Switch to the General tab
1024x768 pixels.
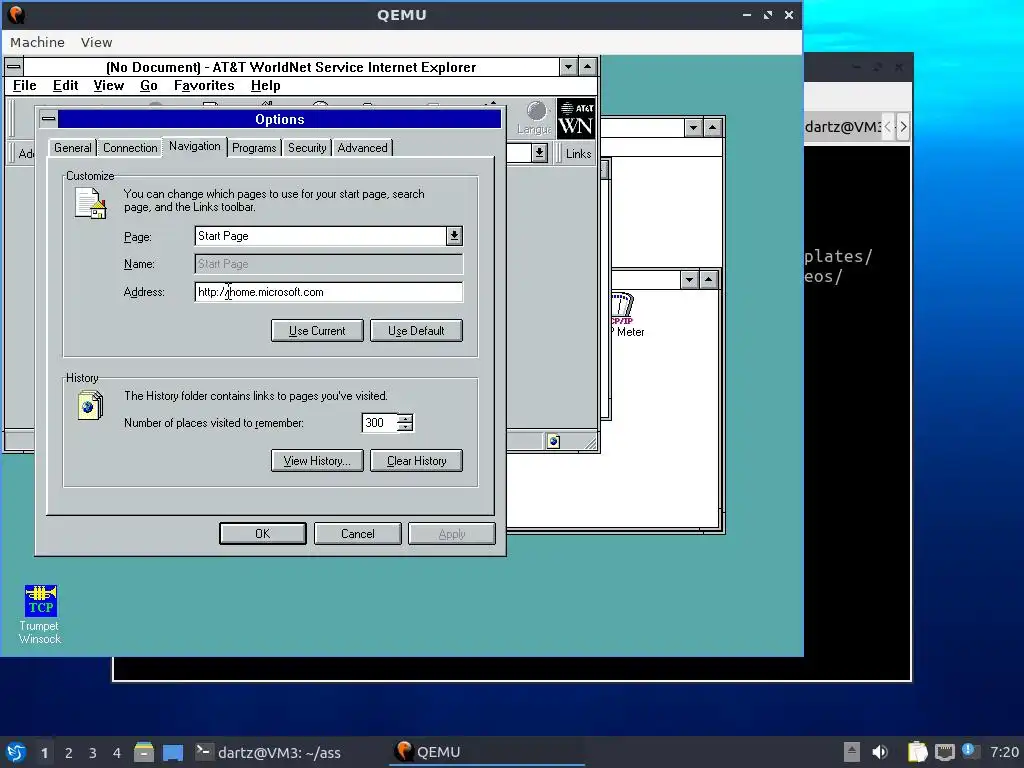tap(72, 148)
